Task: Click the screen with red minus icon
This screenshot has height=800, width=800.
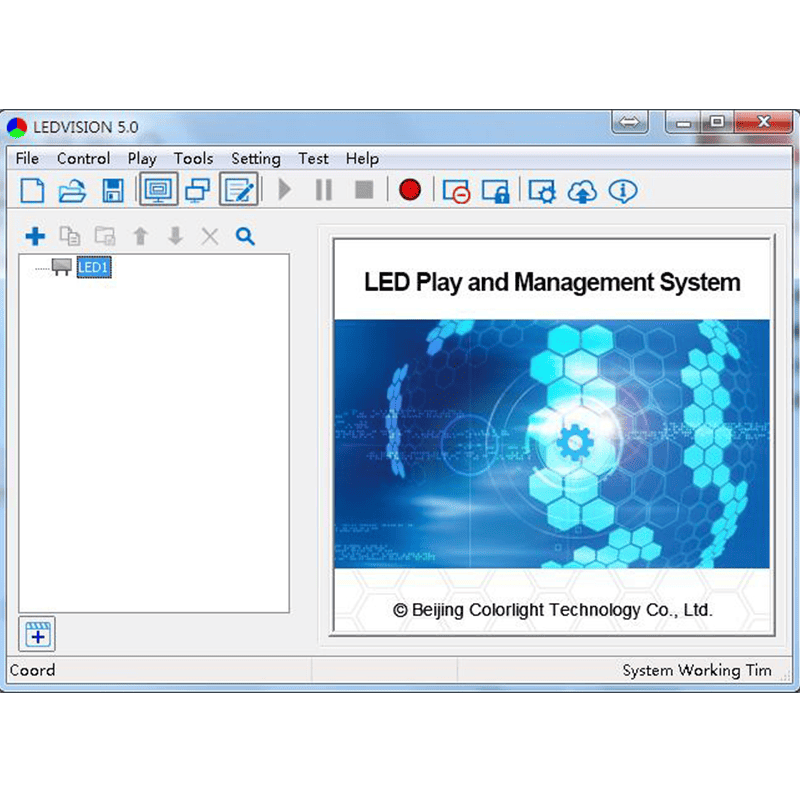Action: [456, 192]
